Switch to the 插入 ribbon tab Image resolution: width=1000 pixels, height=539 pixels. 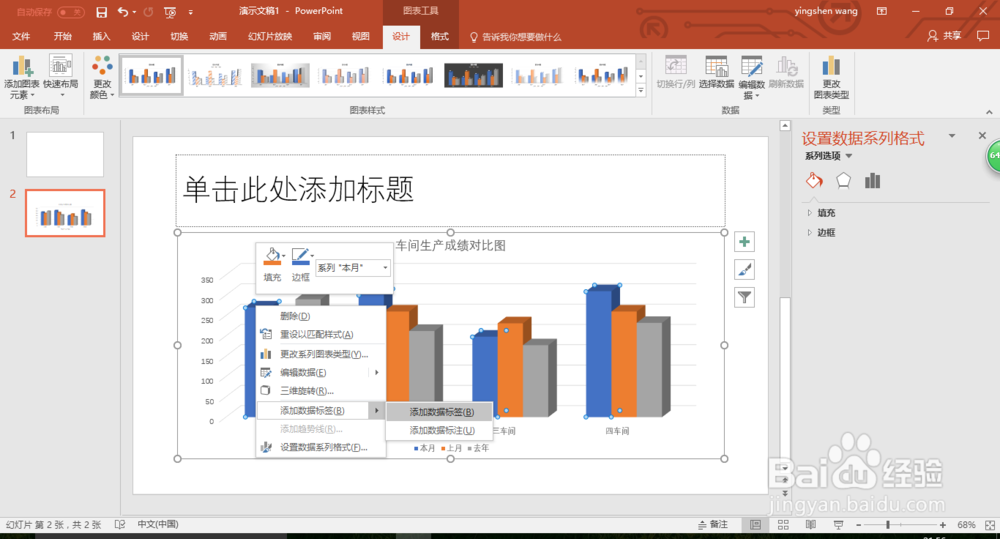(x=101, y=36)
